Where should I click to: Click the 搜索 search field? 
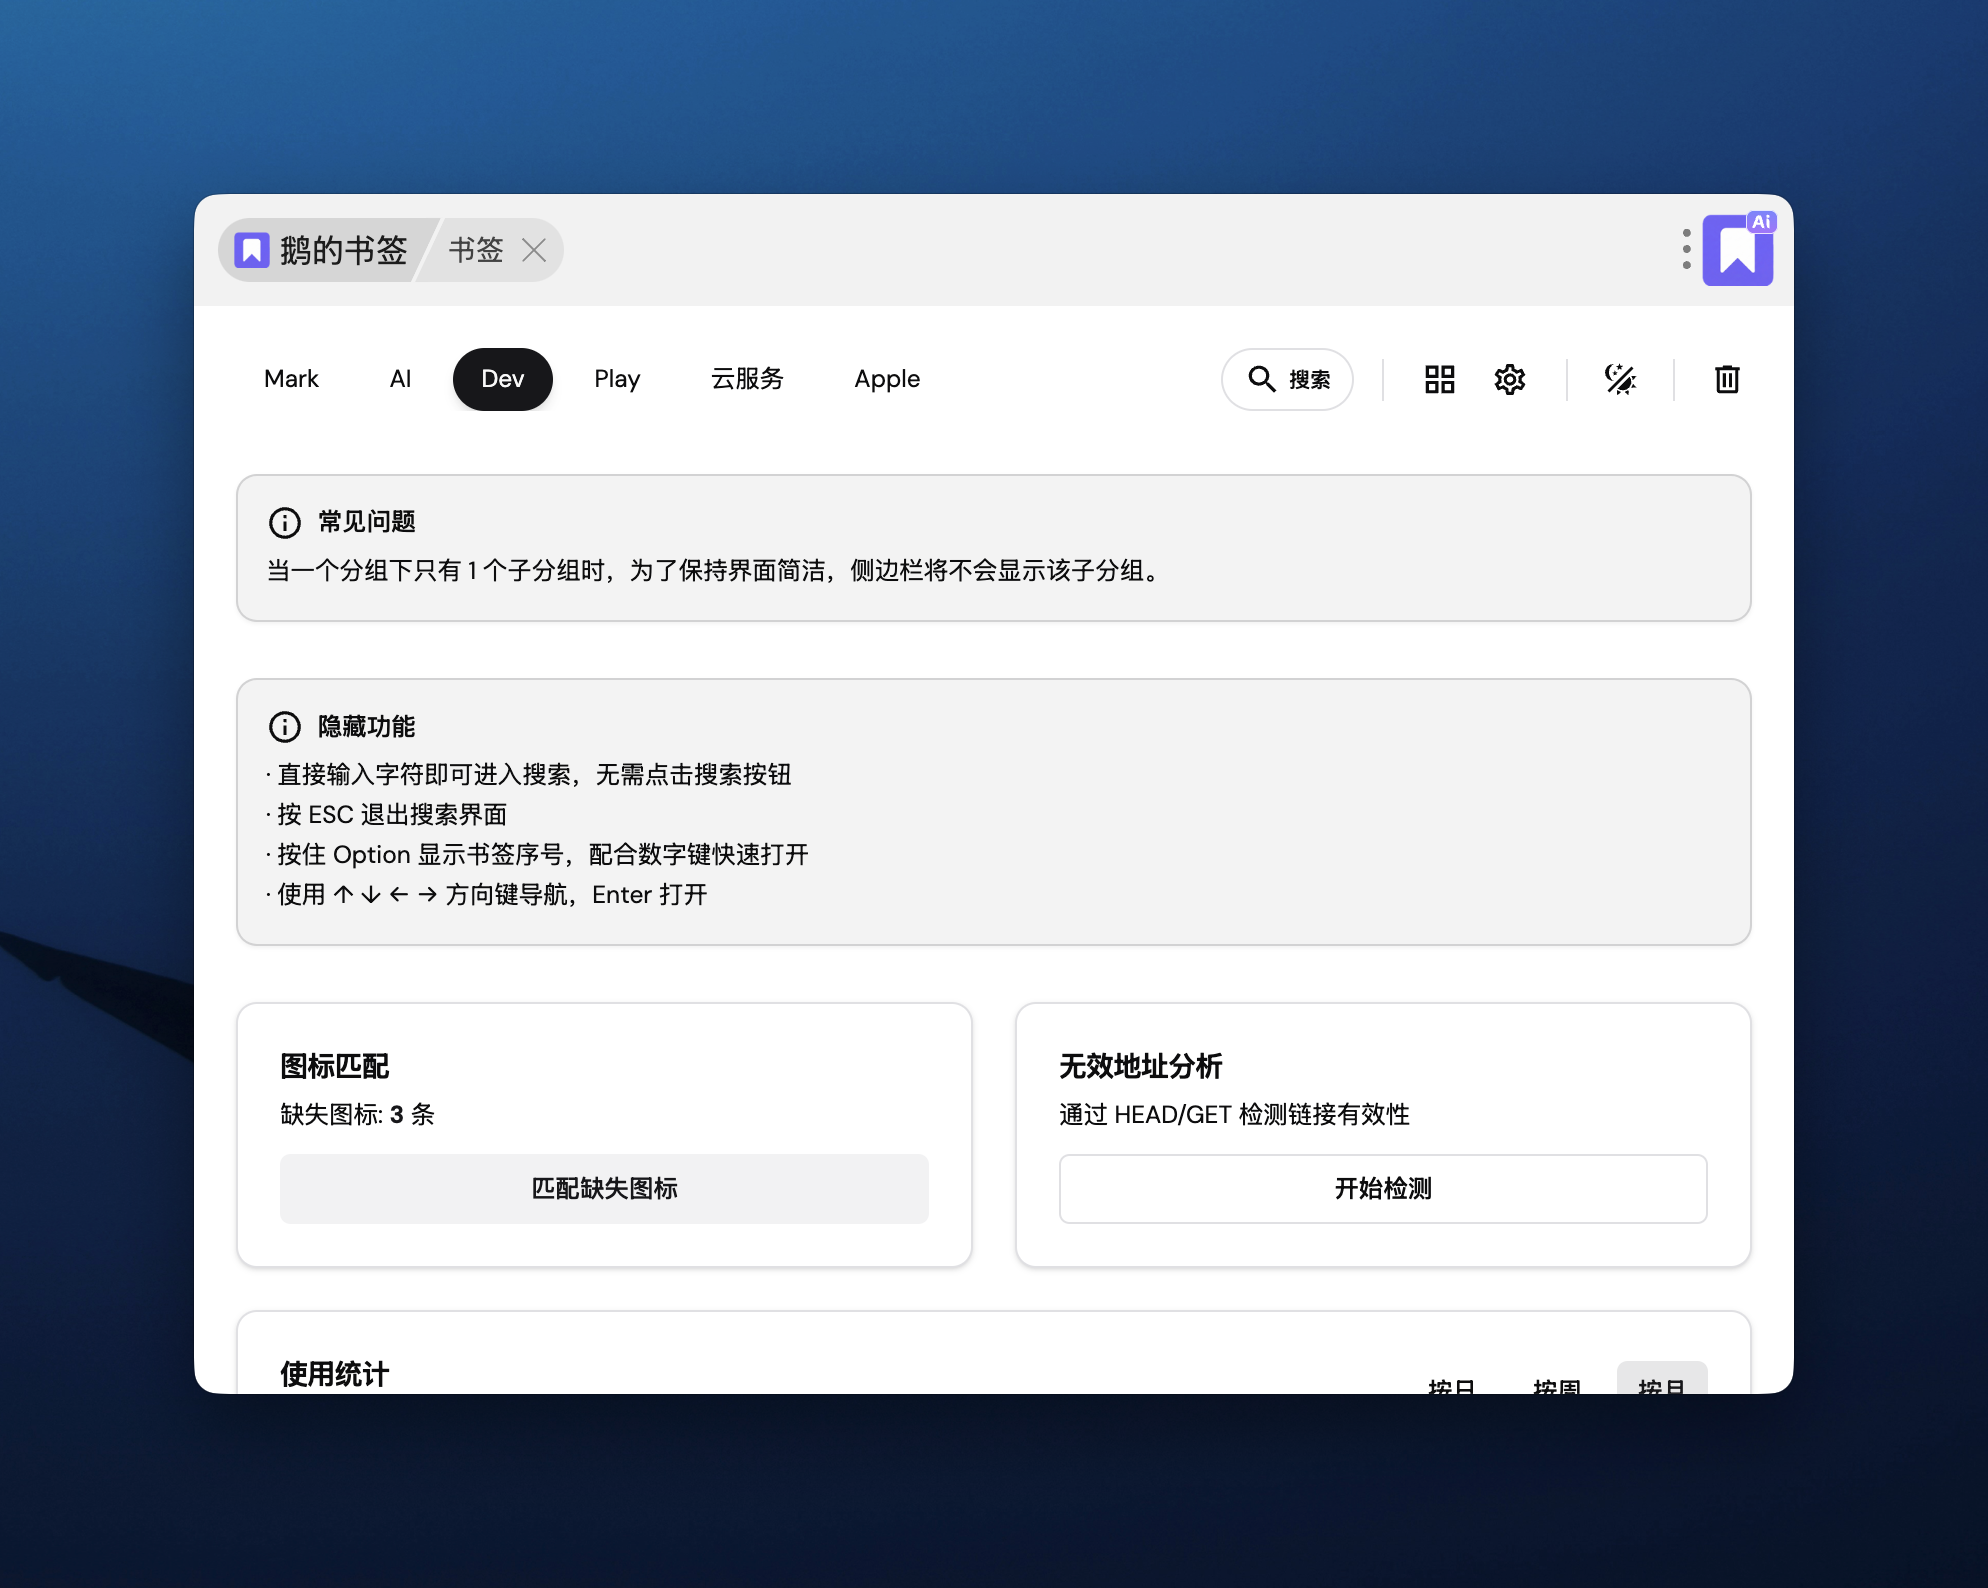[x=1287, y=379]
